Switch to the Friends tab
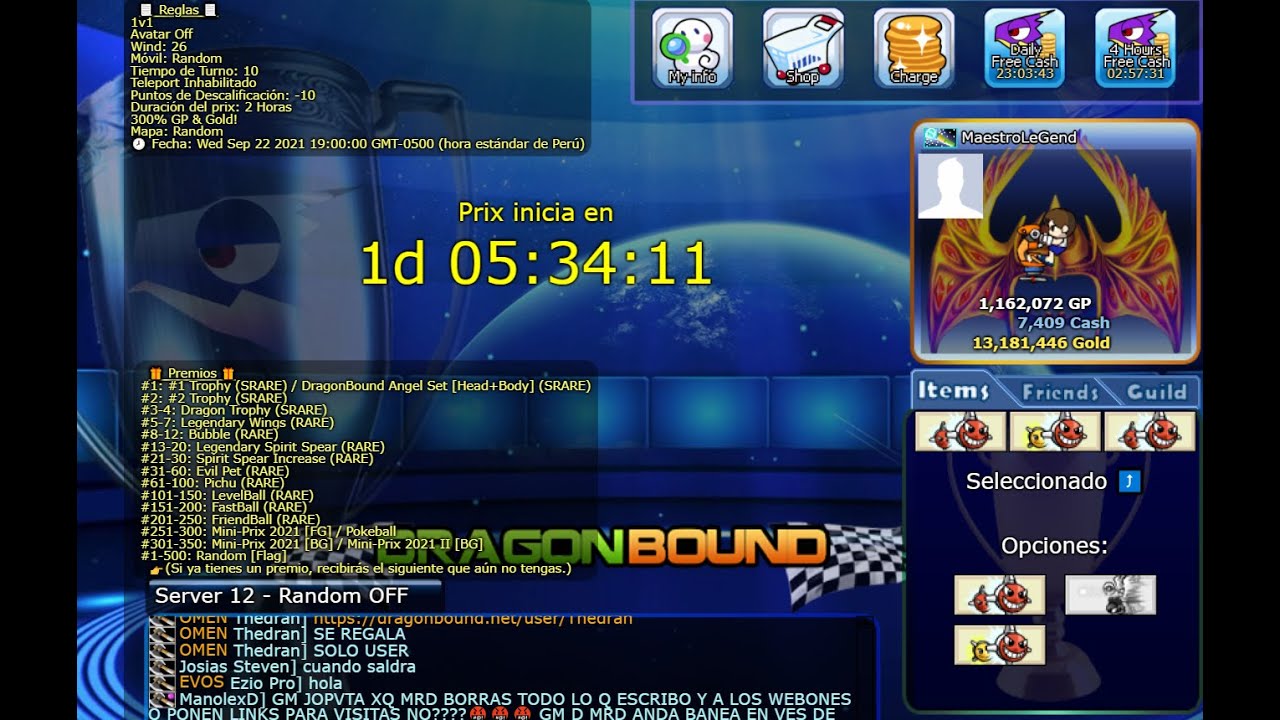 1060,392
